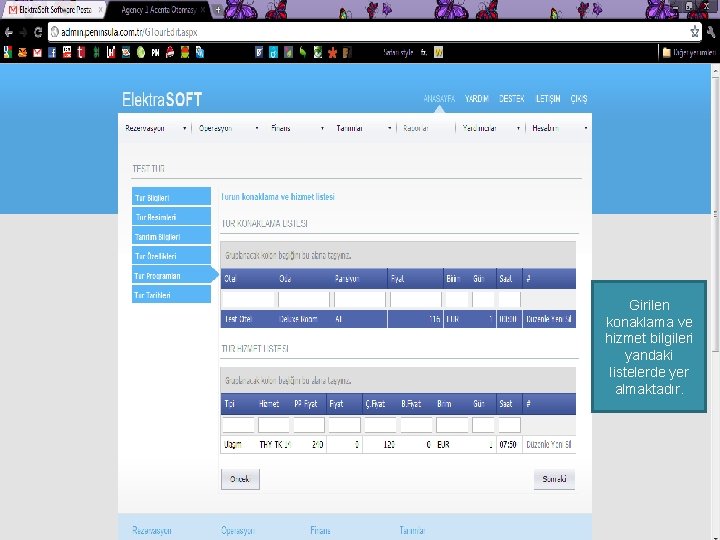Open Rezervasyon link in the page footer

click(x=152, y=530)
